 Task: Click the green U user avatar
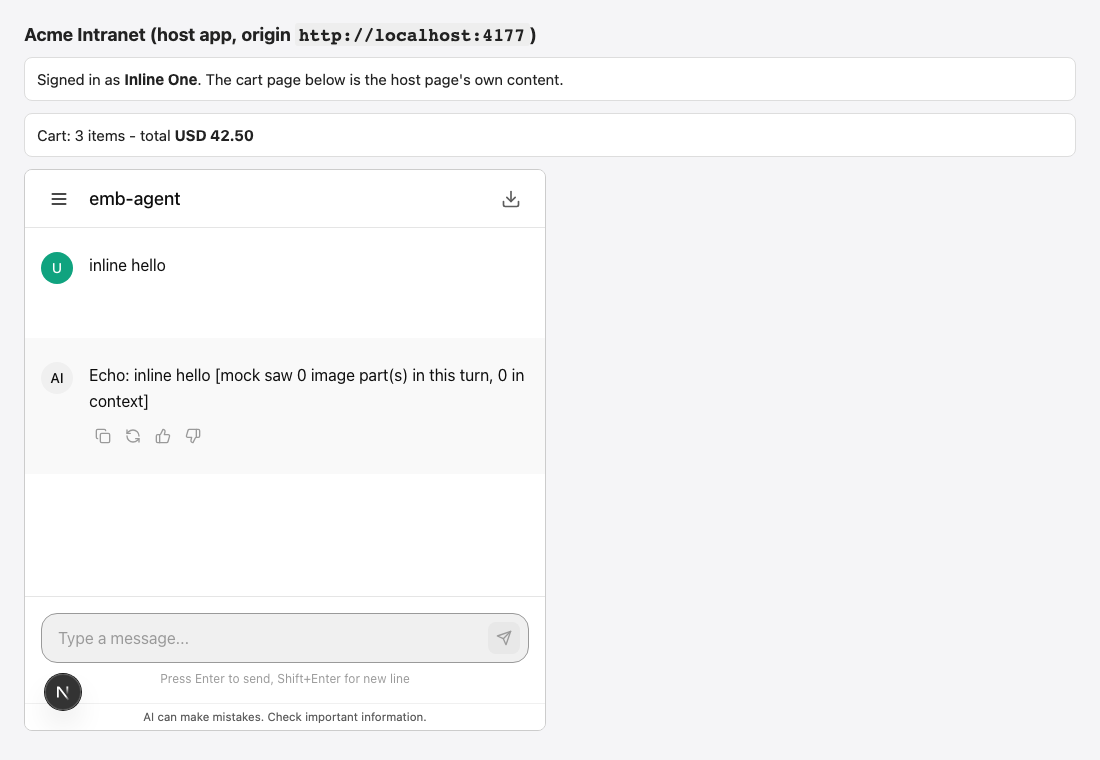[57, 268]
